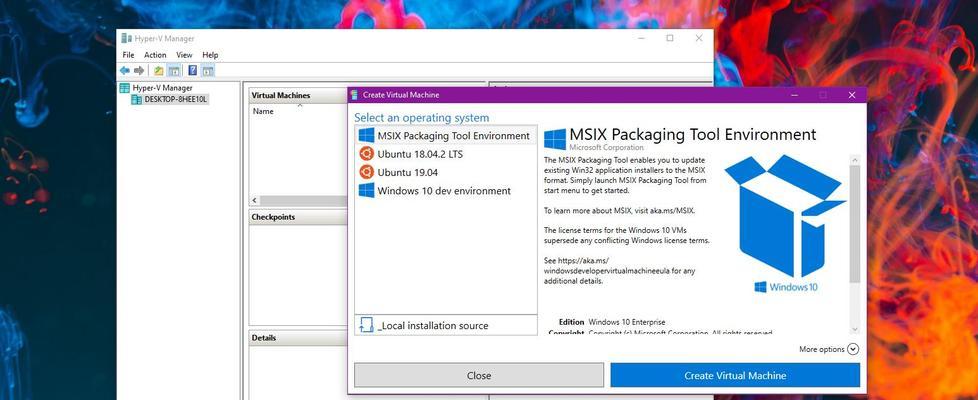Go forward with the toolbar Forward arrow
Viewport: 978px width, 400px height.
pyautogui.click(x=139, y=71)
